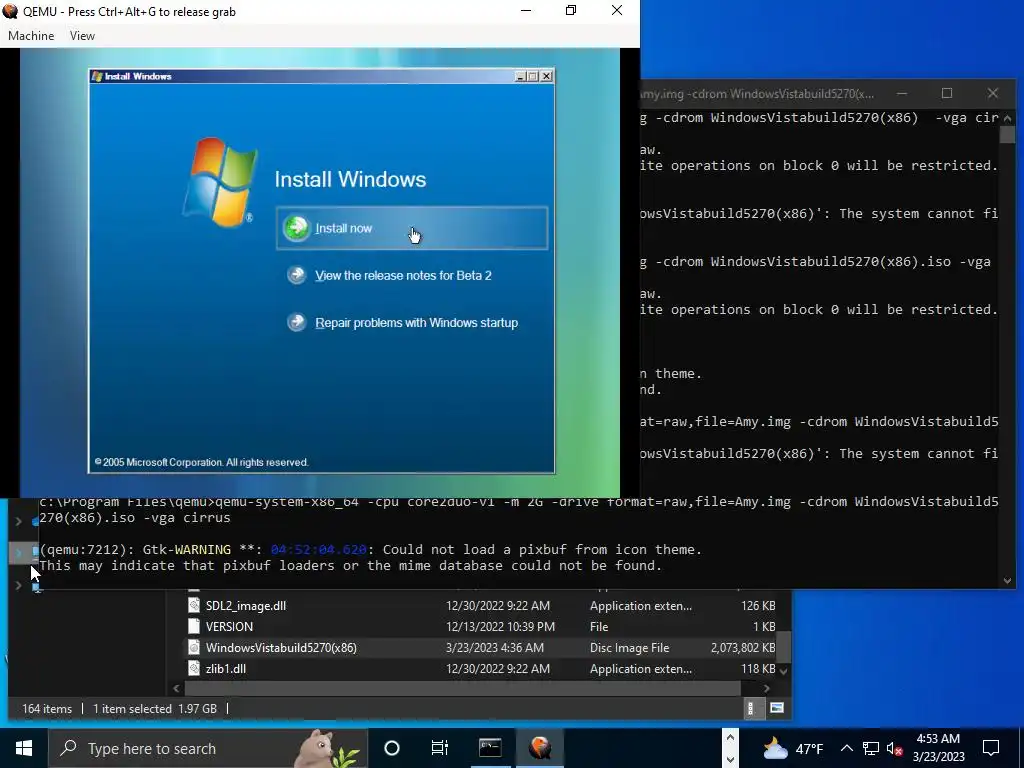The width and height of the screenshot is (1024, 768).
Task: Click the green arrow icon beside Install now
Action: (296, 228)
